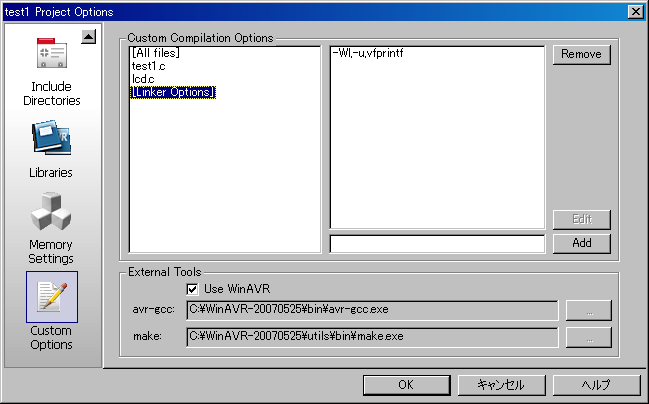Browse for the make executable path

[x=589, y=337]
